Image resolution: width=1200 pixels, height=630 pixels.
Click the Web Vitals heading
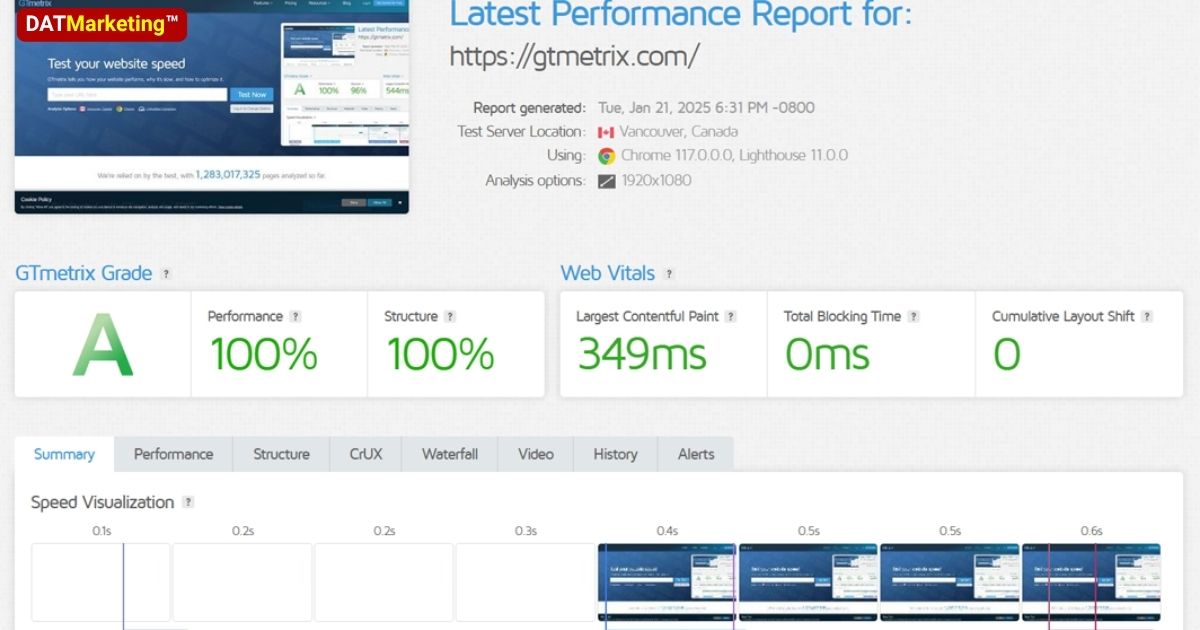tap(608, 274)
